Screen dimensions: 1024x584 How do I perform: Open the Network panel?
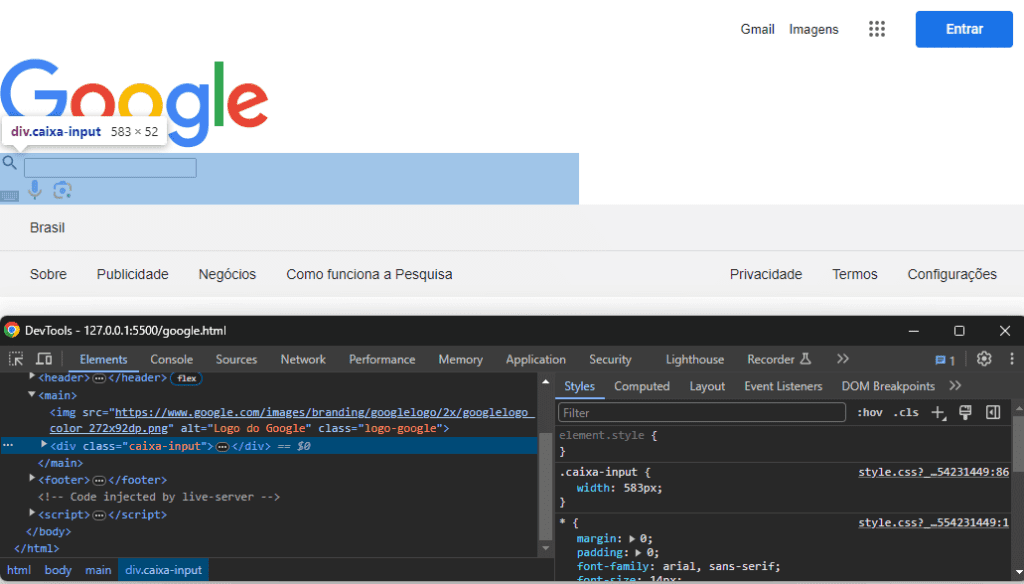[303, 358]
